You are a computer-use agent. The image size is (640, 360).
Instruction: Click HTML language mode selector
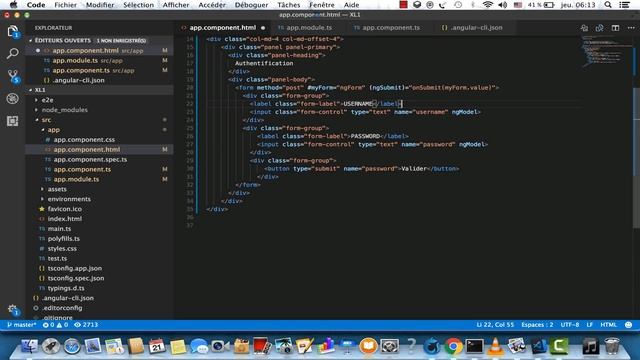(608, 325)
